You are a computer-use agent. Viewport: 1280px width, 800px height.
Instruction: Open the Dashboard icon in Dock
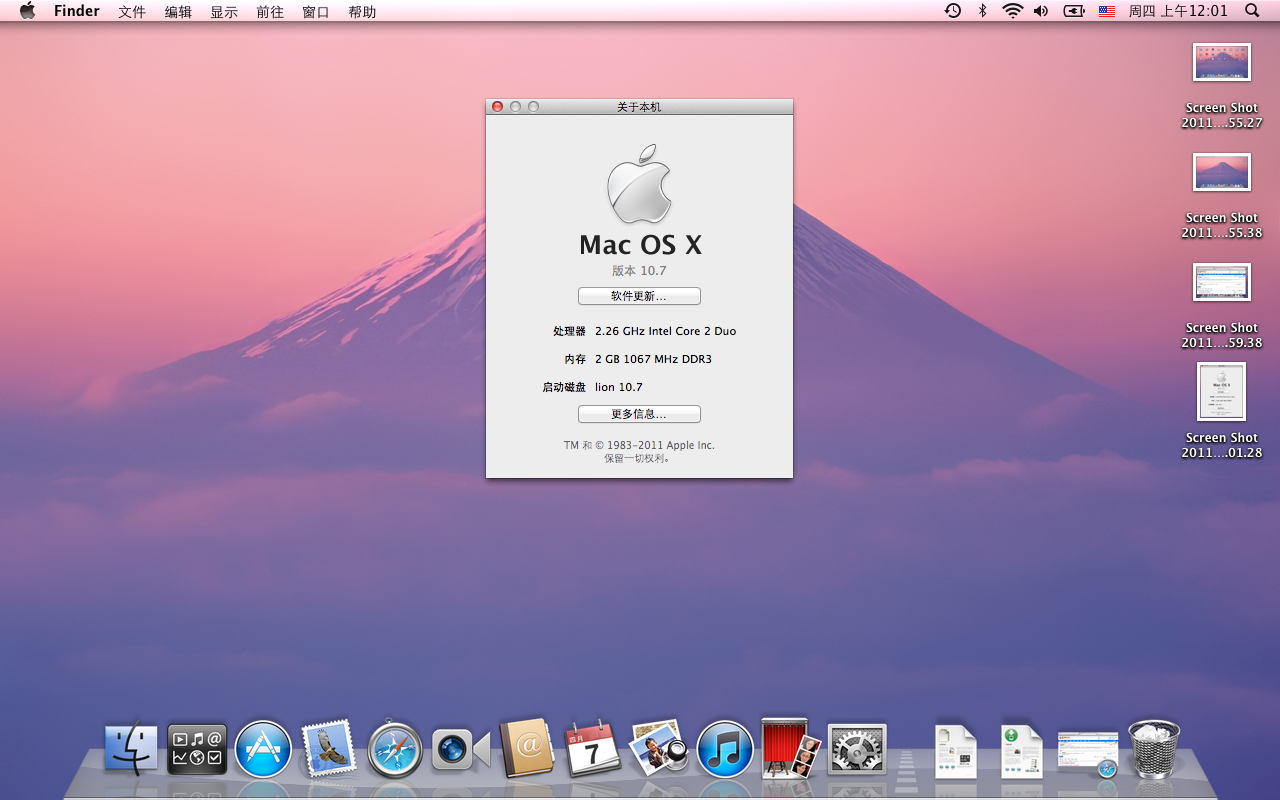tap(197, 750)
